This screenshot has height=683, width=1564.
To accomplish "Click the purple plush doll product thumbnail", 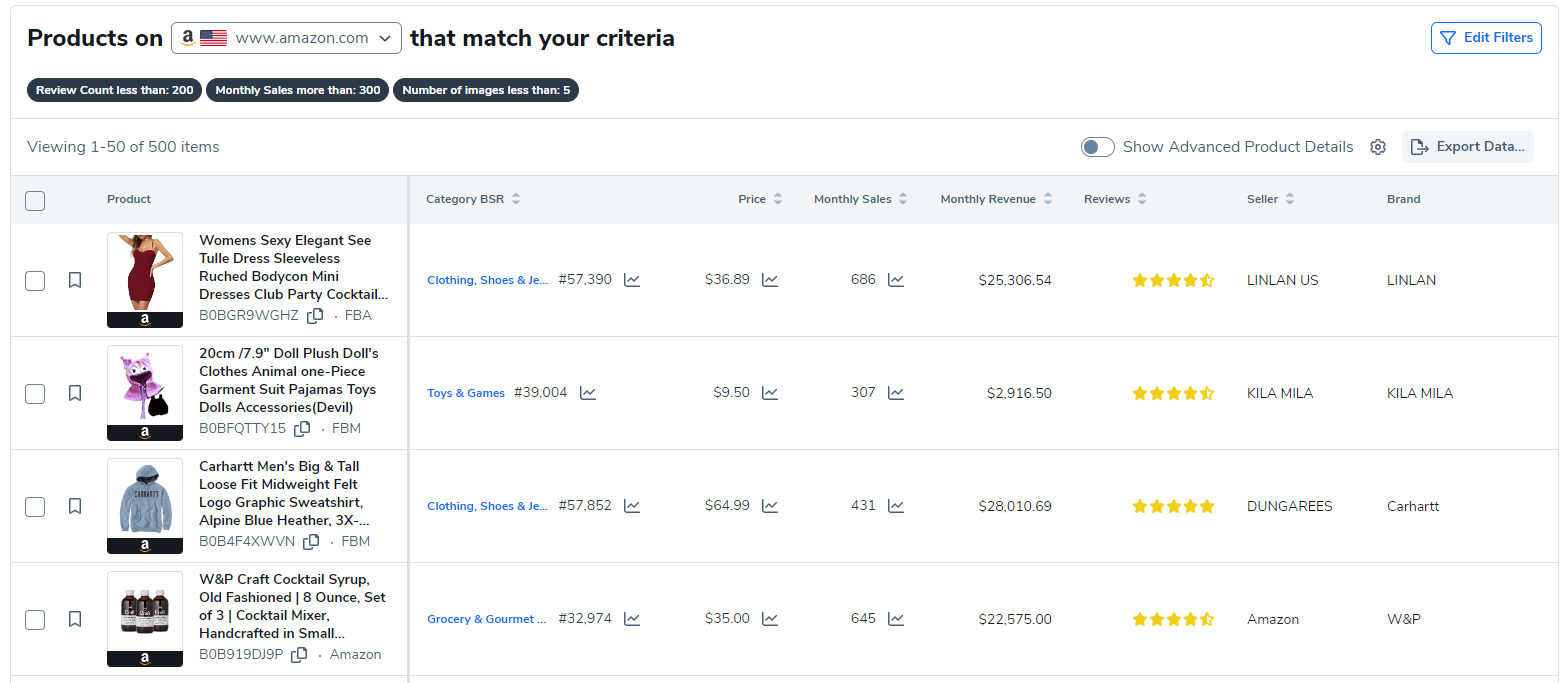I will (x=145, y=386).
